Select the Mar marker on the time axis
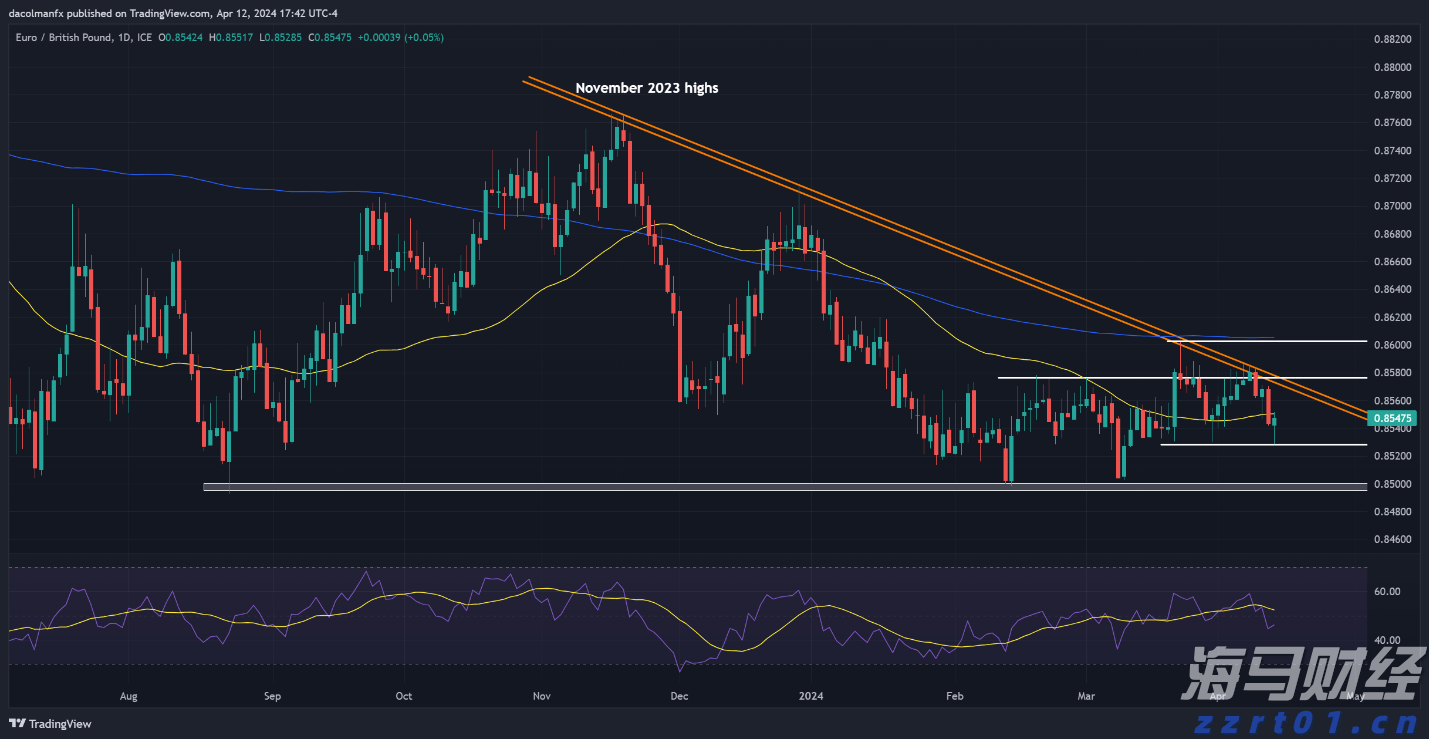The height and width of the screenshot is (739, 1429). (x=1086, y=694)
